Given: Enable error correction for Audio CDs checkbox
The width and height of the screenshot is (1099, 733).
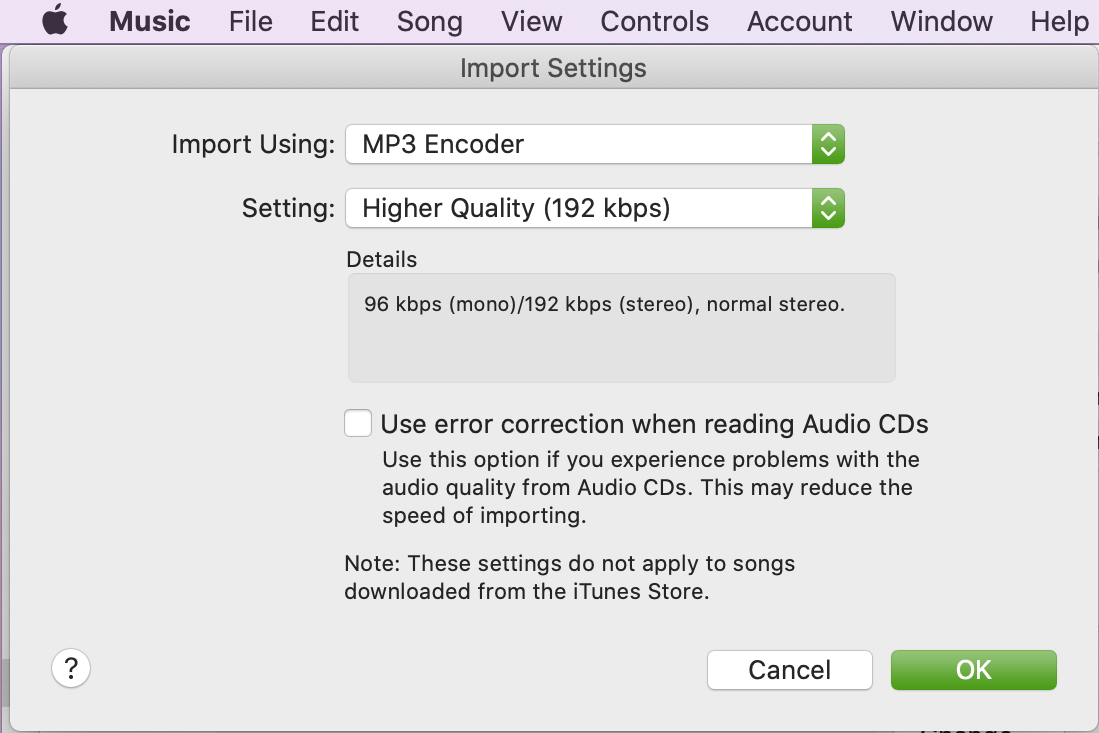Looking at the screenshot, I should pyautogui.click(x=358, y=424).
